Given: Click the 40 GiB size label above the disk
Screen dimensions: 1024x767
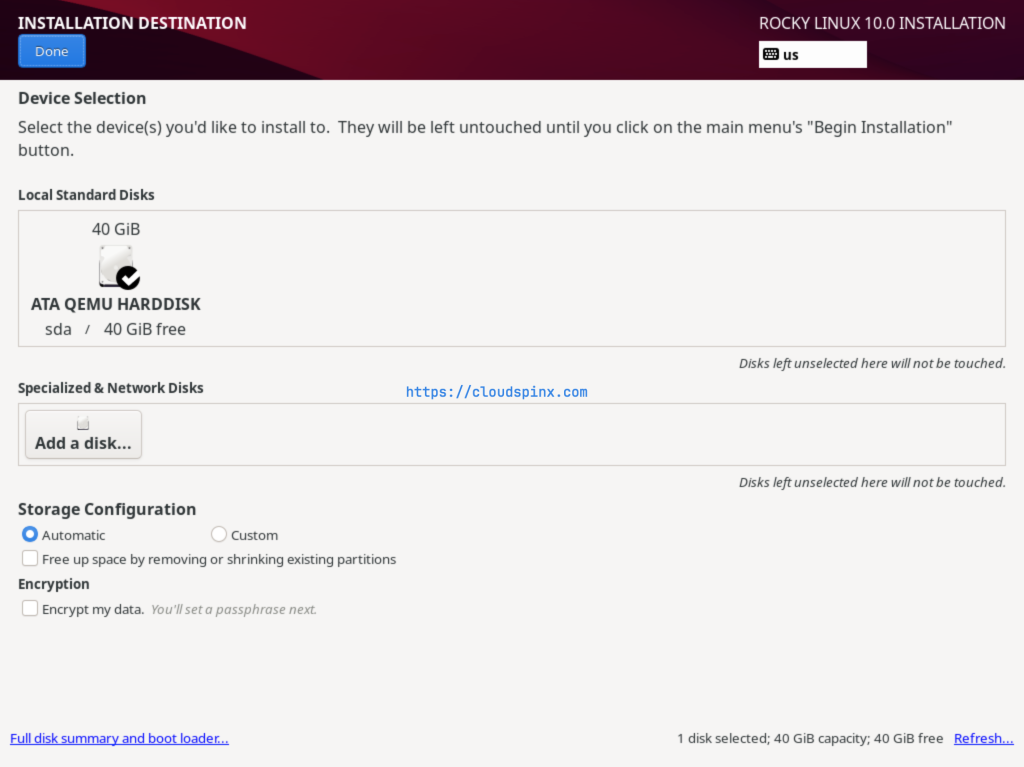Looking at the screenshot, I should tap(116, 229).
